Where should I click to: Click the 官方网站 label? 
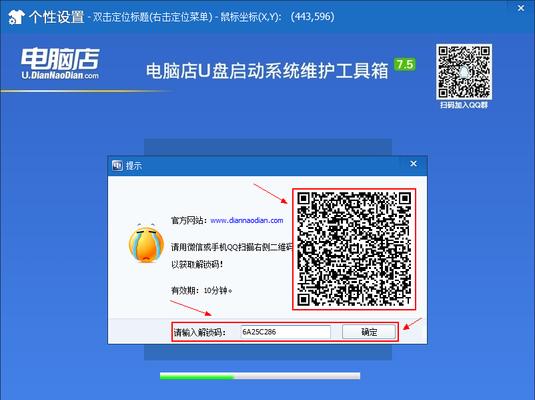click(189, 220)
